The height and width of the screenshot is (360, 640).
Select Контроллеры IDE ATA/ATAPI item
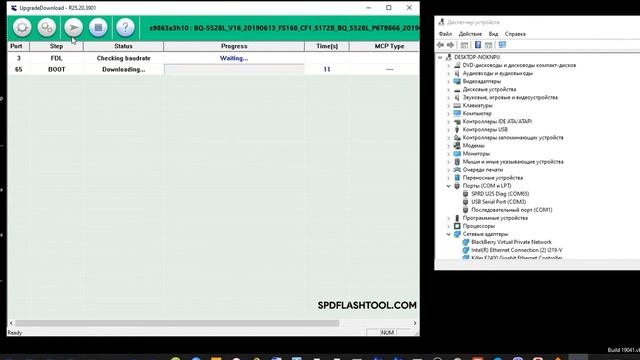(497, 122)
